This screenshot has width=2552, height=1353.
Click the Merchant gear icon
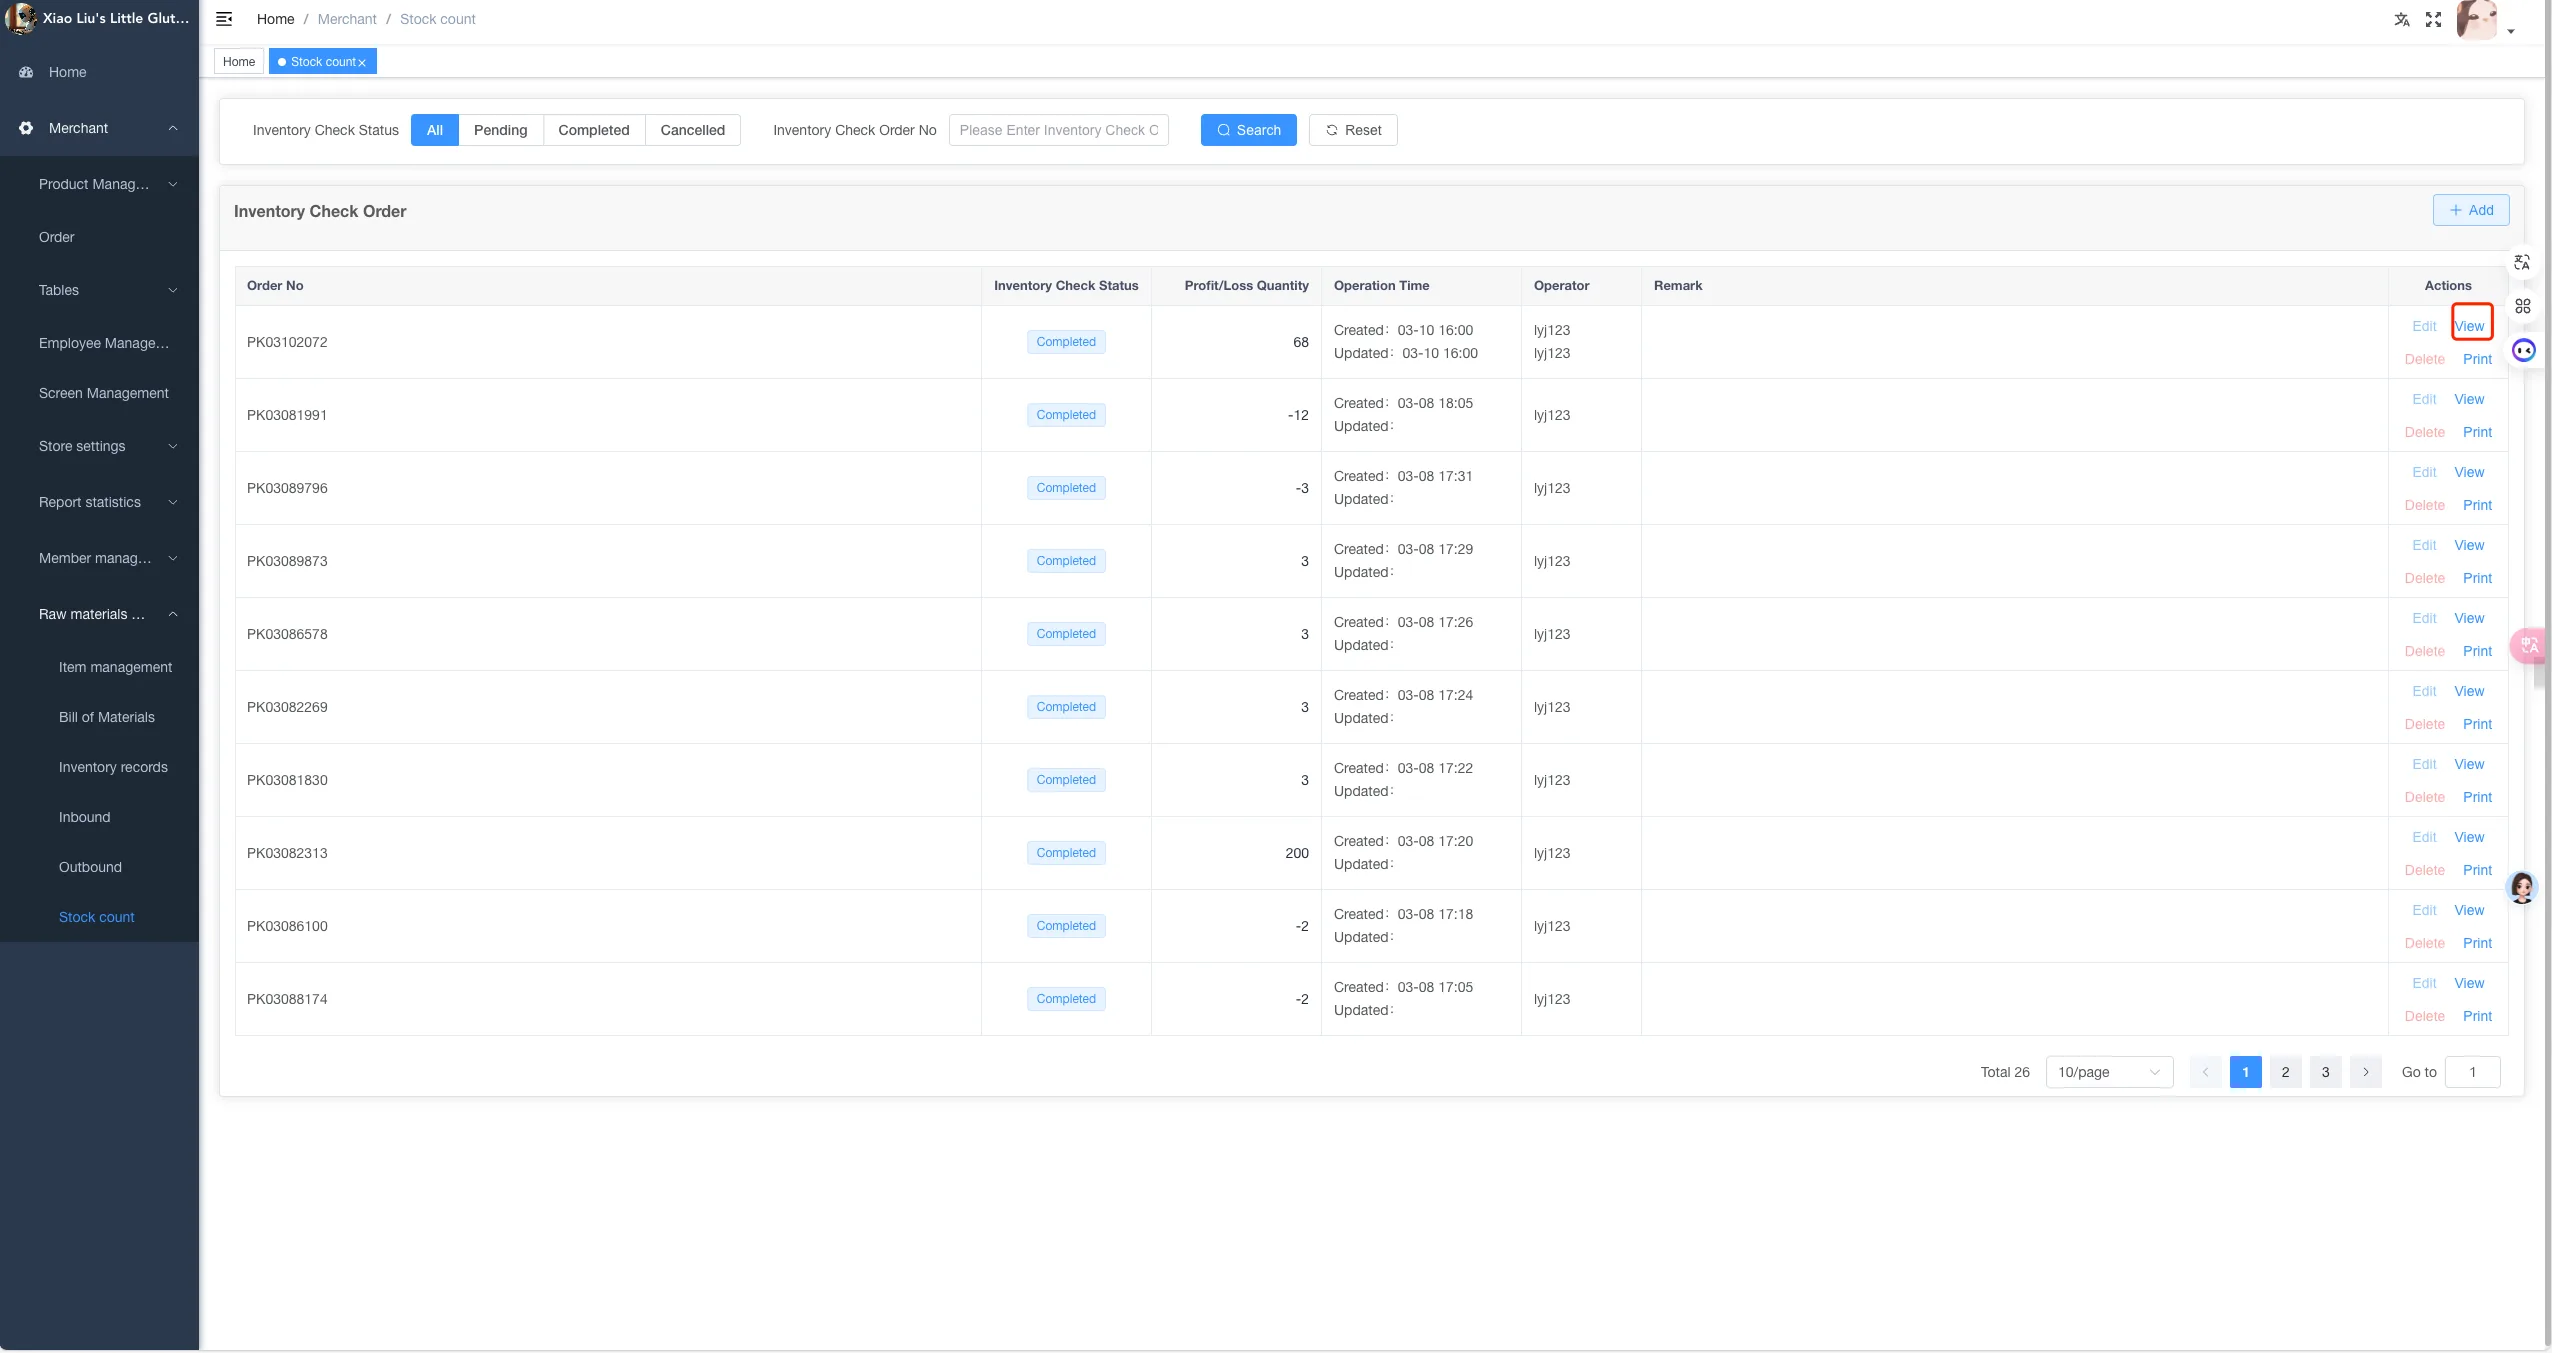tap(26, 128)
